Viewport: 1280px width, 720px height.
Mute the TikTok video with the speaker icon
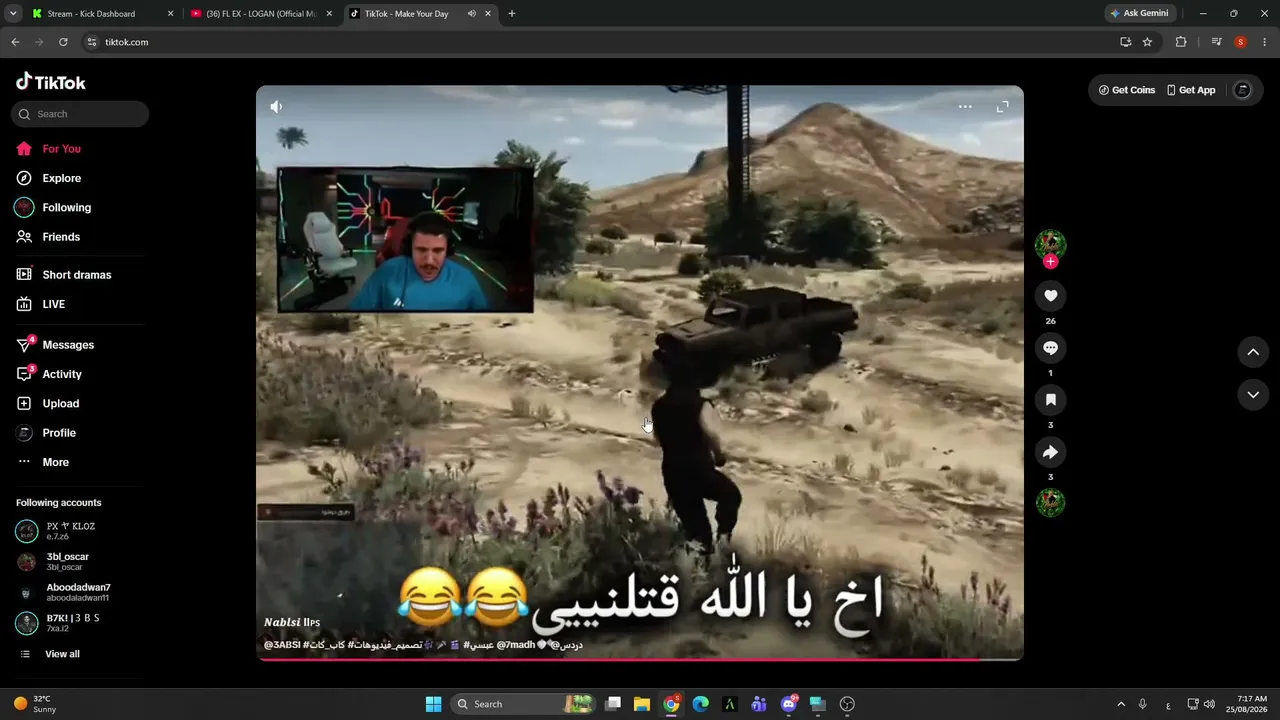[276, 106]
